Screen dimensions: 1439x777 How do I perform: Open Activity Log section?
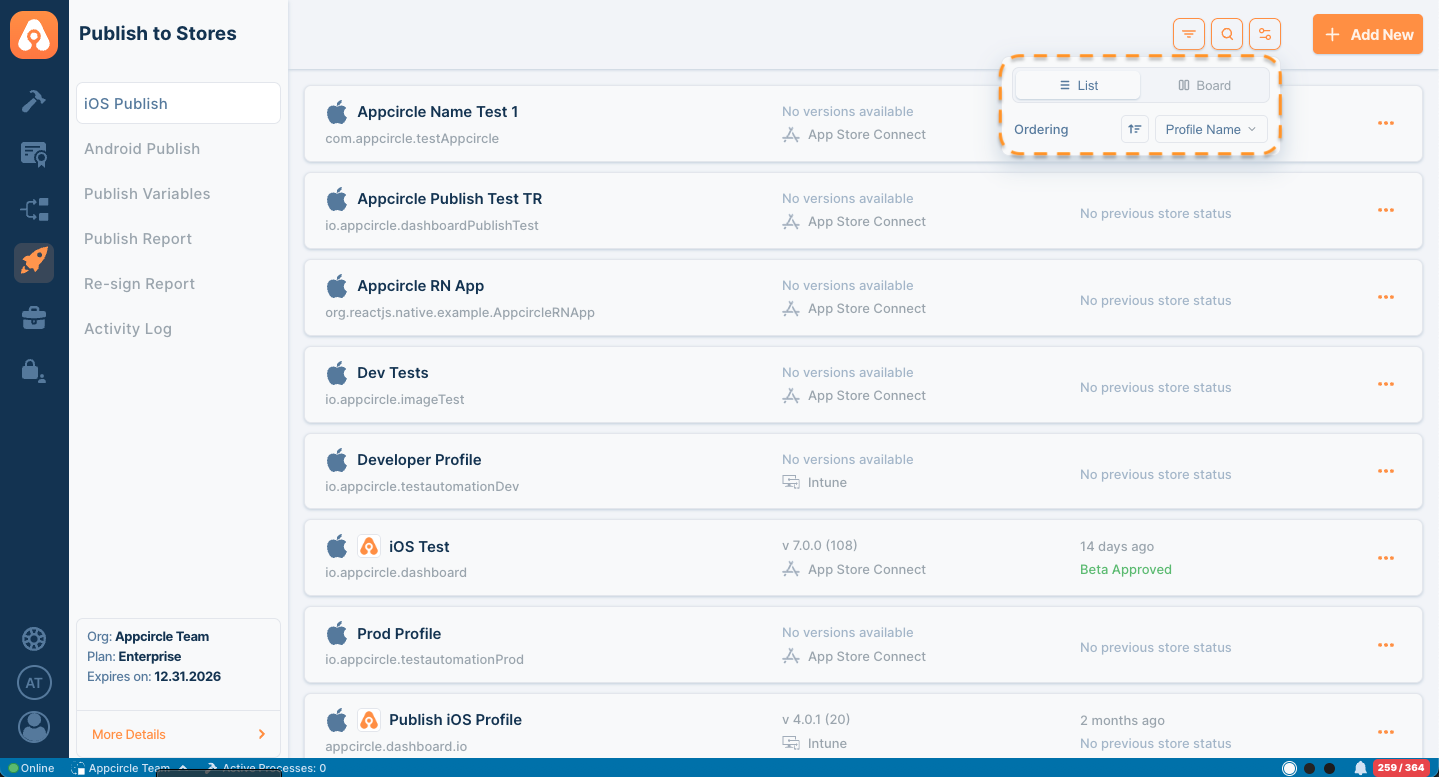pos(128,328)
